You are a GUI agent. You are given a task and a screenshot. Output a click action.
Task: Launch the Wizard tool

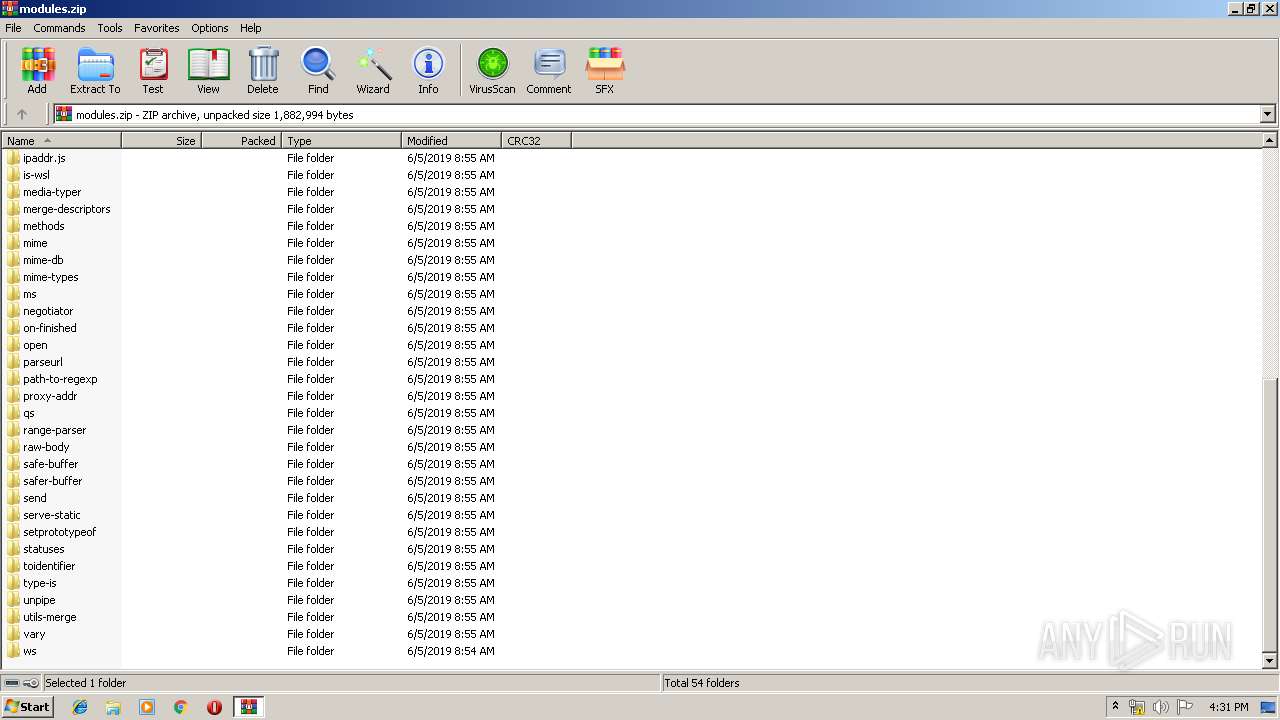click(373, 70)
